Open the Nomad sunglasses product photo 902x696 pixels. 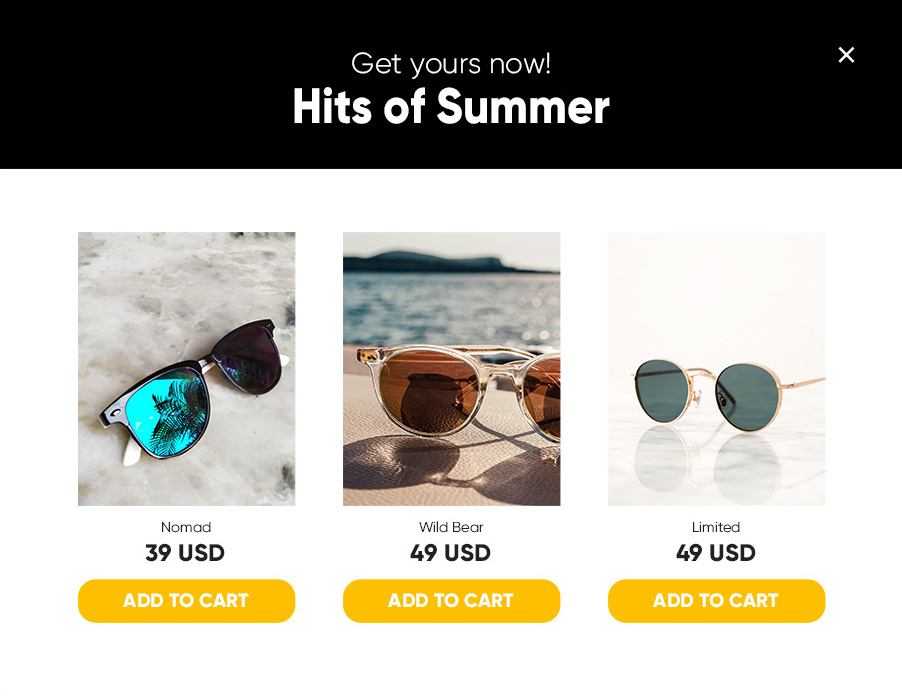point(186,369)
